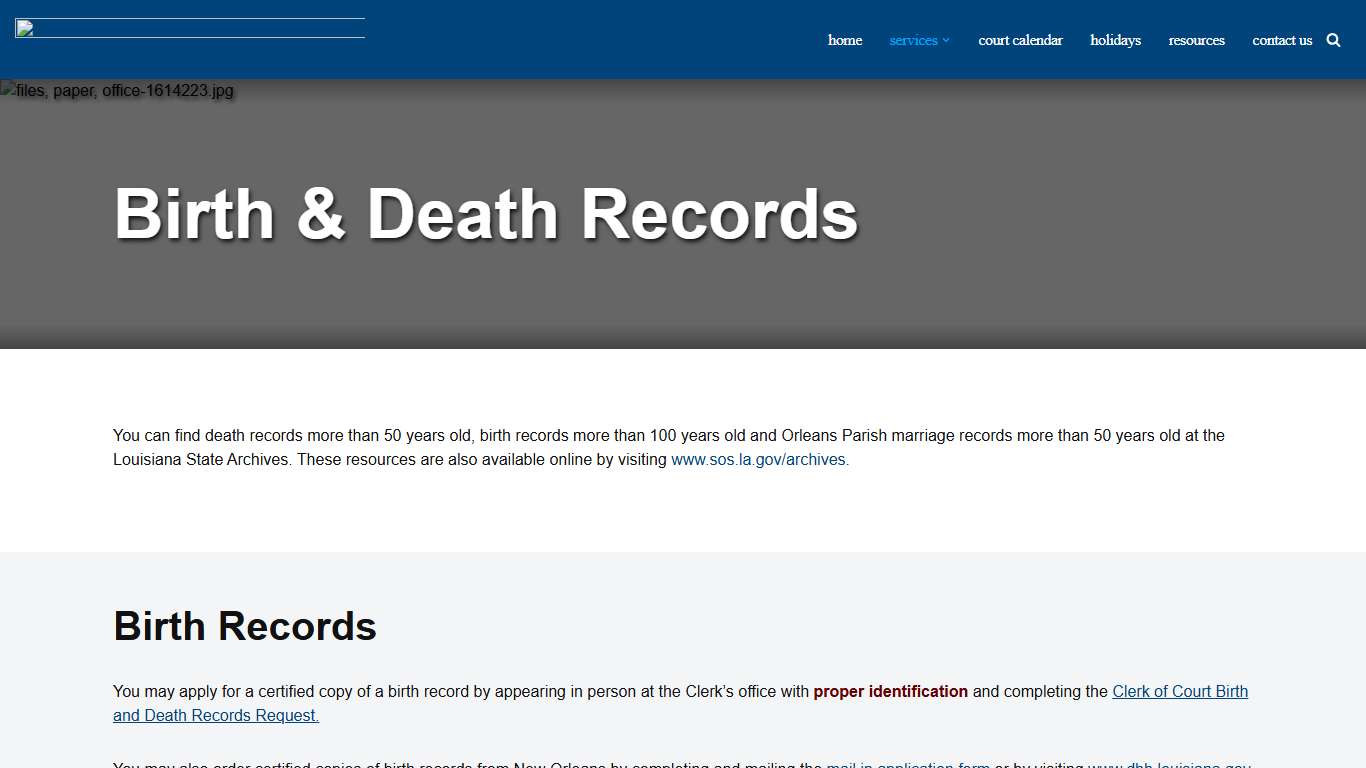Open the resources navigation item
The height and width of the screenshot is (768, 1366).
[1196, 40]
